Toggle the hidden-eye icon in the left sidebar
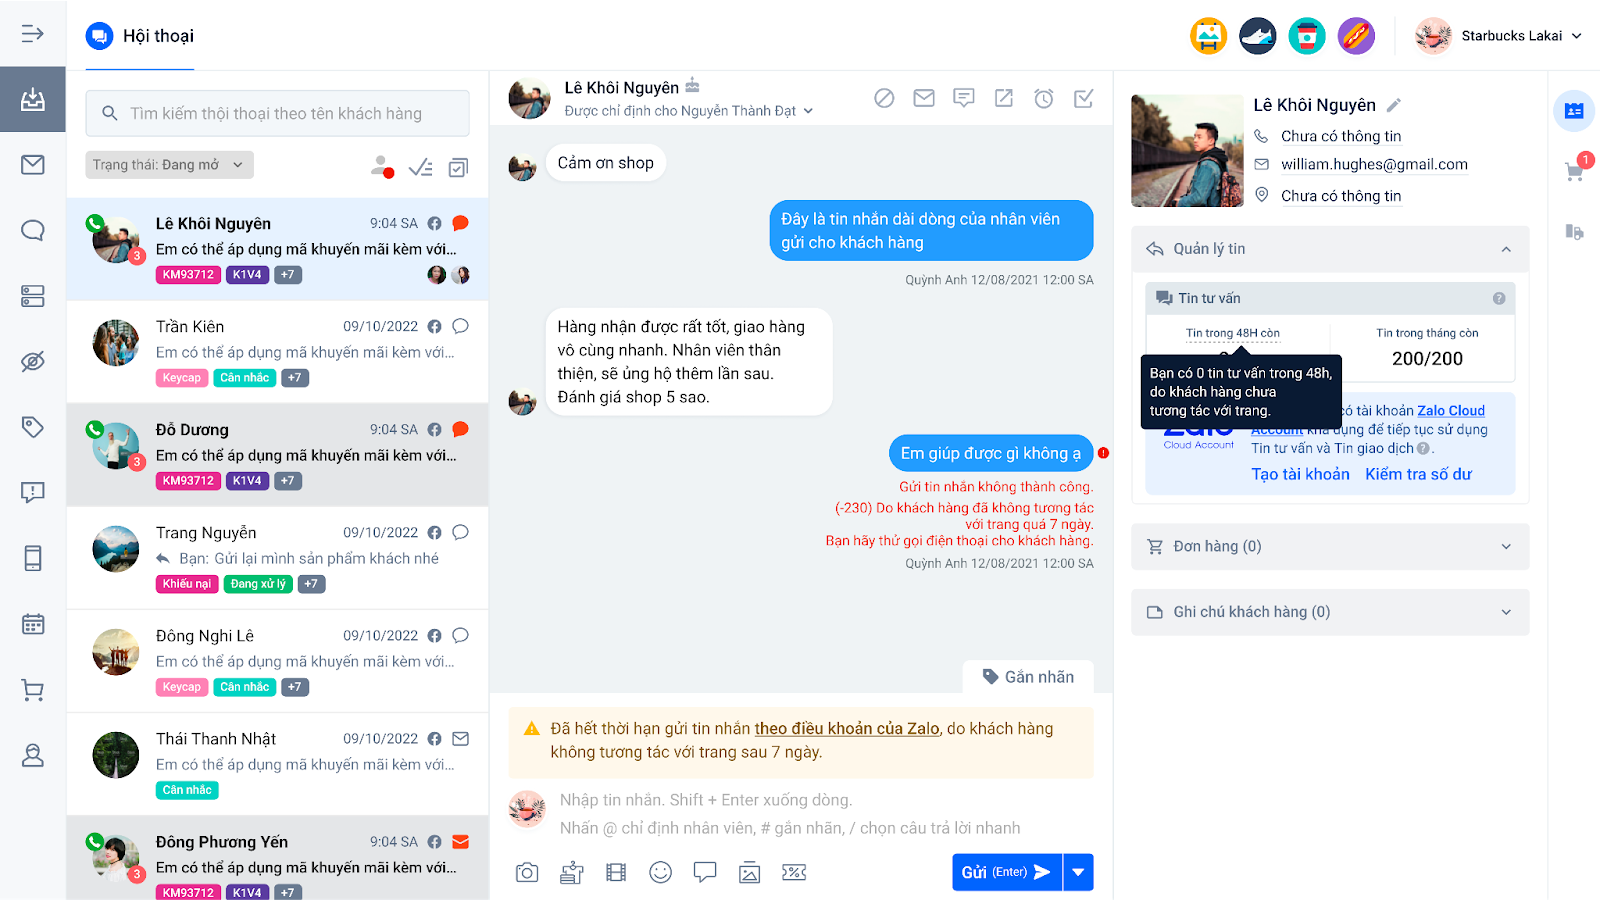The image size is (1600, 900). [x=33, y=361]
